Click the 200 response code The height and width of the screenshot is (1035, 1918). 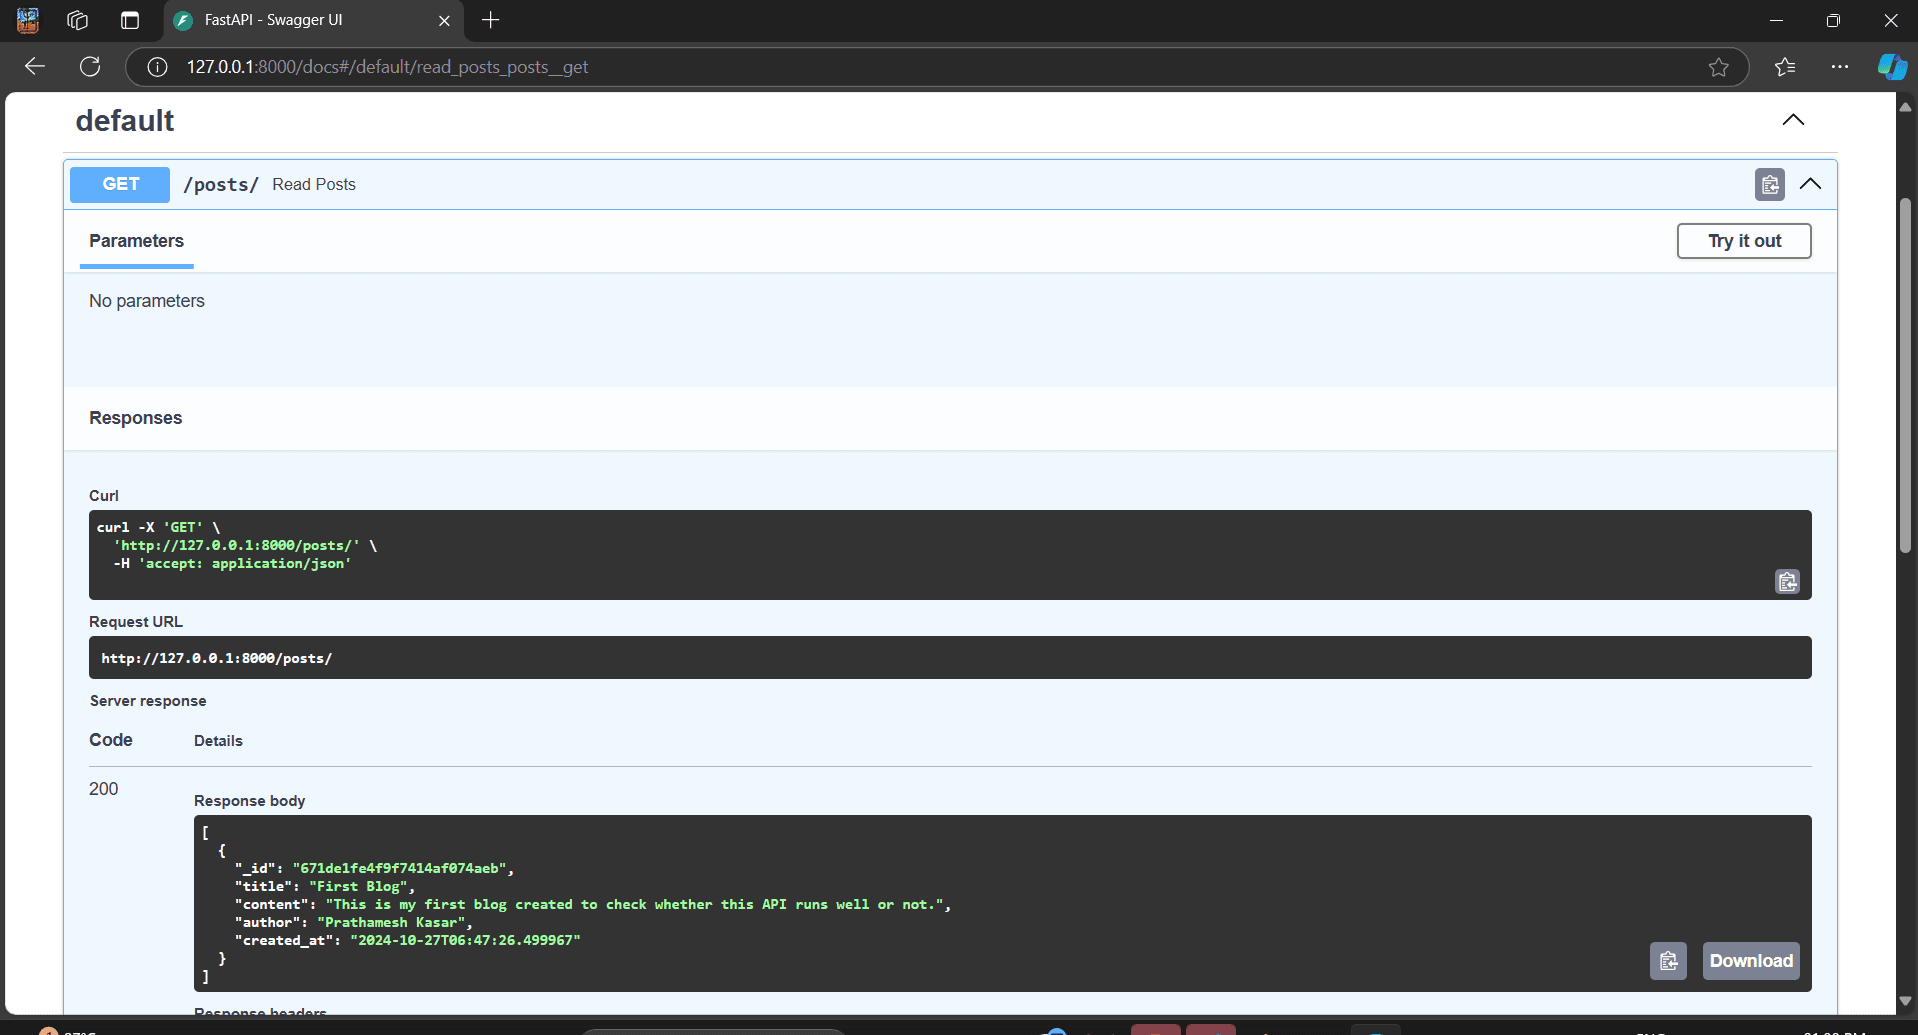pos(103,789)
